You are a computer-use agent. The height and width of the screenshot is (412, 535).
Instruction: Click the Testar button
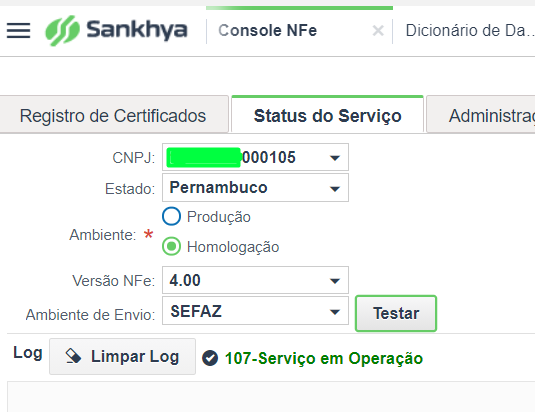coord(396,313)
